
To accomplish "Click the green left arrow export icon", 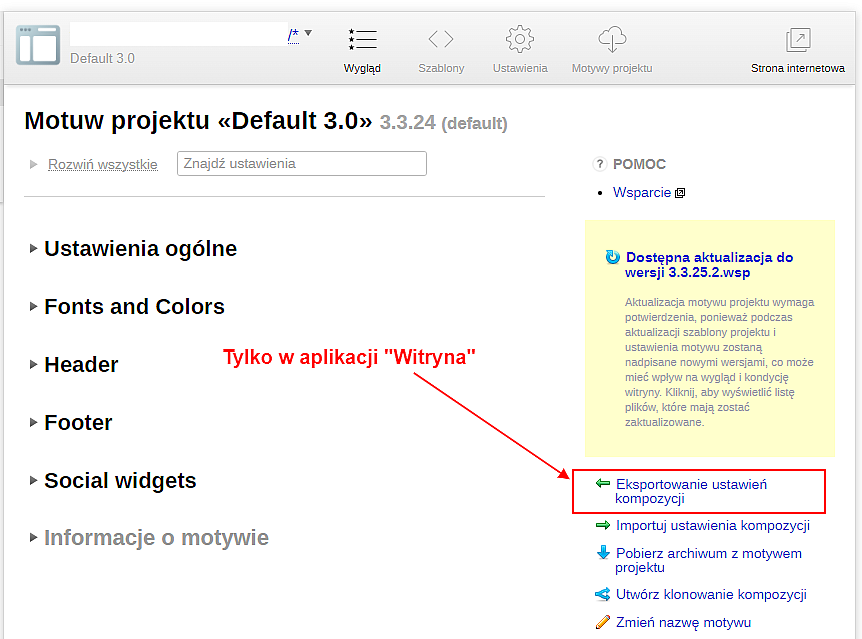I will tap(603, 483).
